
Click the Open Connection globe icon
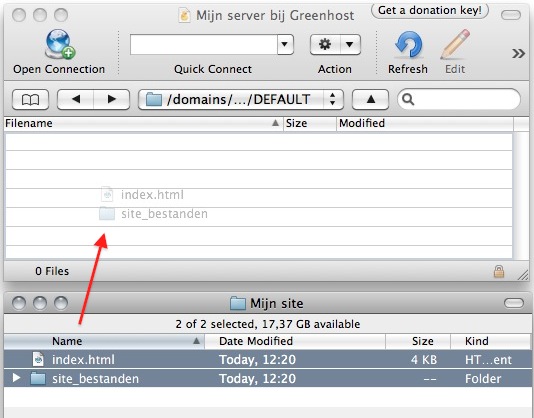coord(60,44)
